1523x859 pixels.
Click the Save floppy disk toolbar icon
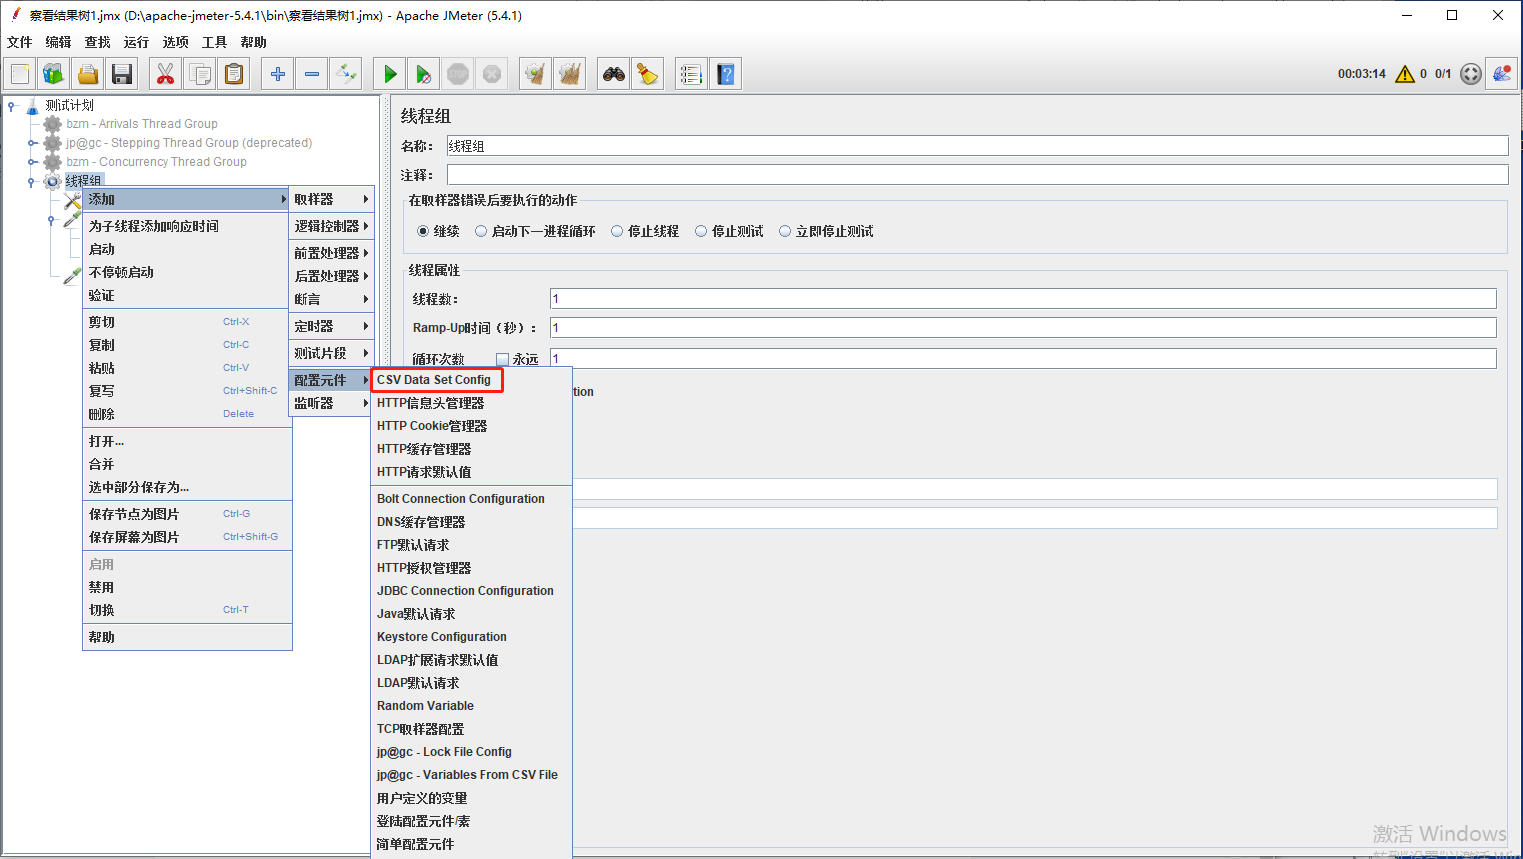(x=122, y=74)
